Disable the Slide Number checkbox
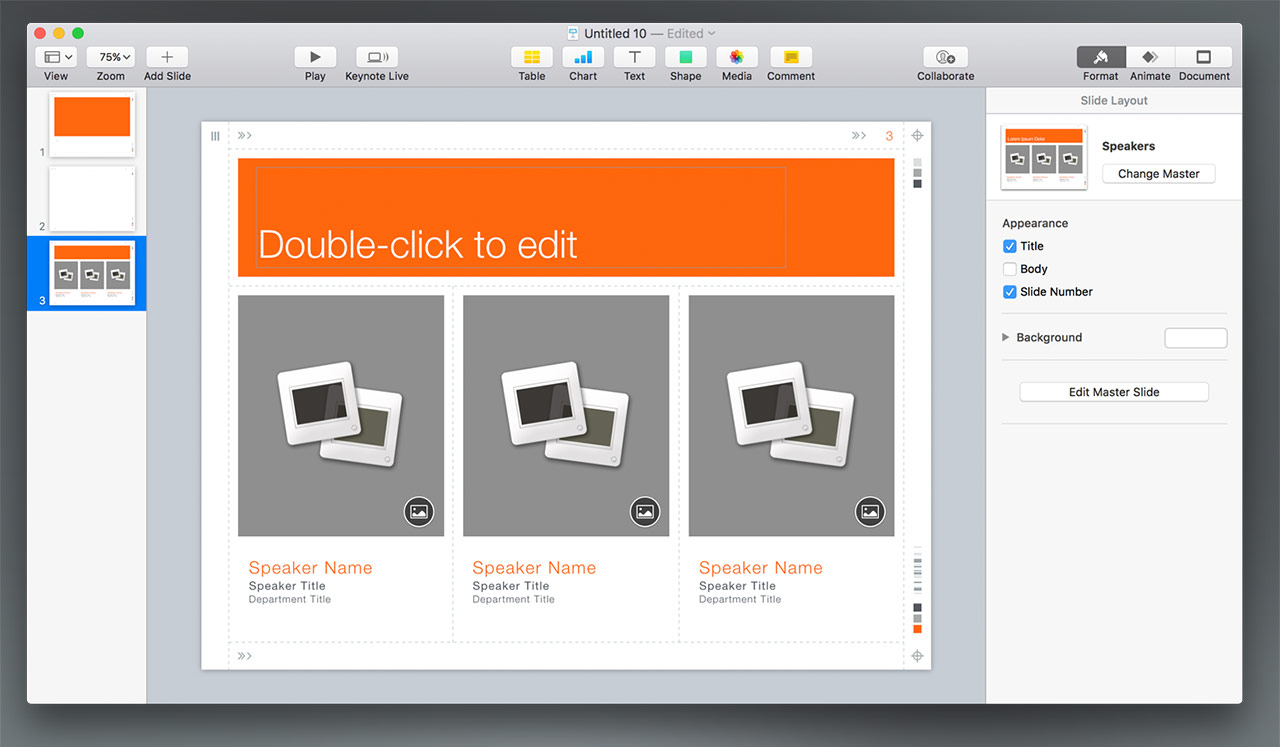 click(1009, 292)
